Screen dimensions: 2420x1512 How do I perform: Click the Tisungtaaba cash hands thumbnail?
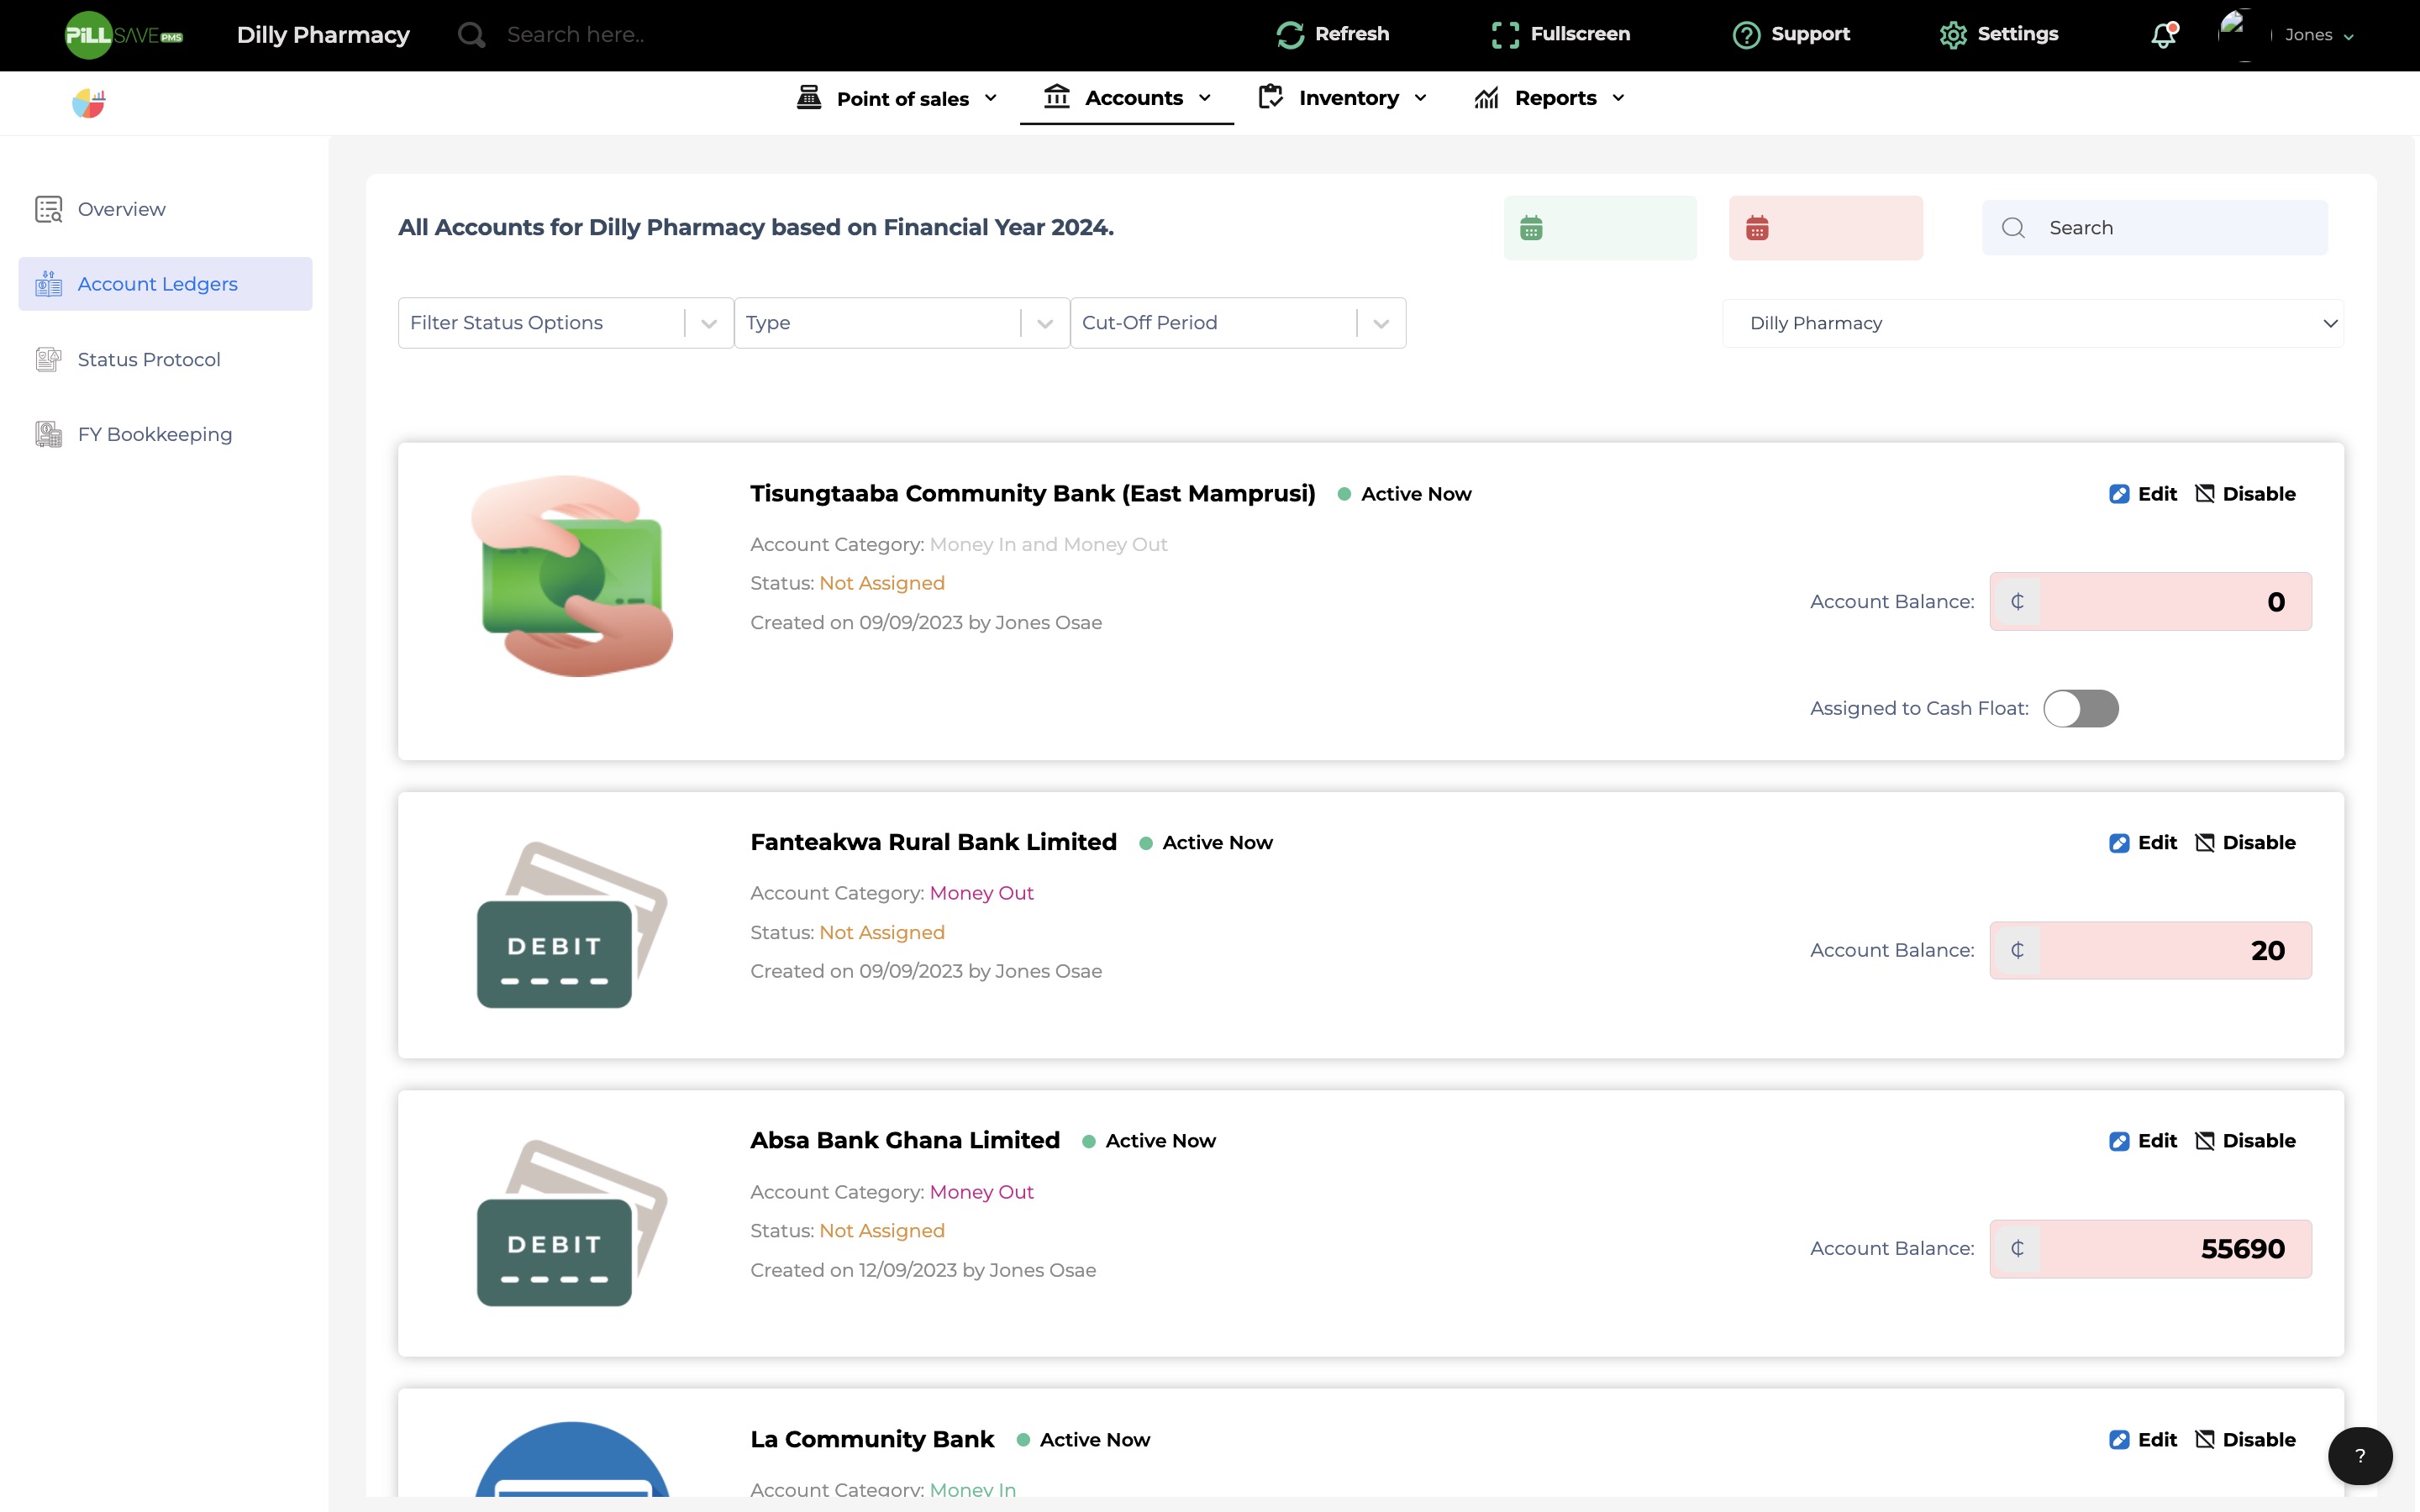(x=571, y=576)
